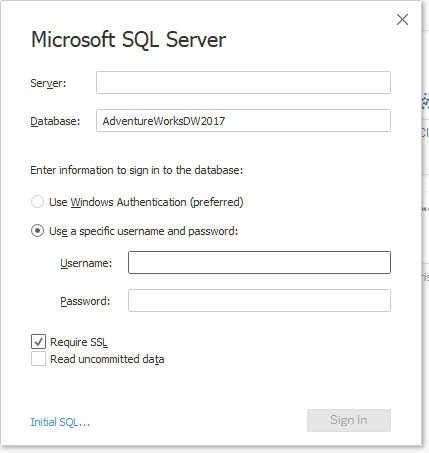Focus the Password text box
Viewport: 429px width, 453px height.
[x=259, y=300]
